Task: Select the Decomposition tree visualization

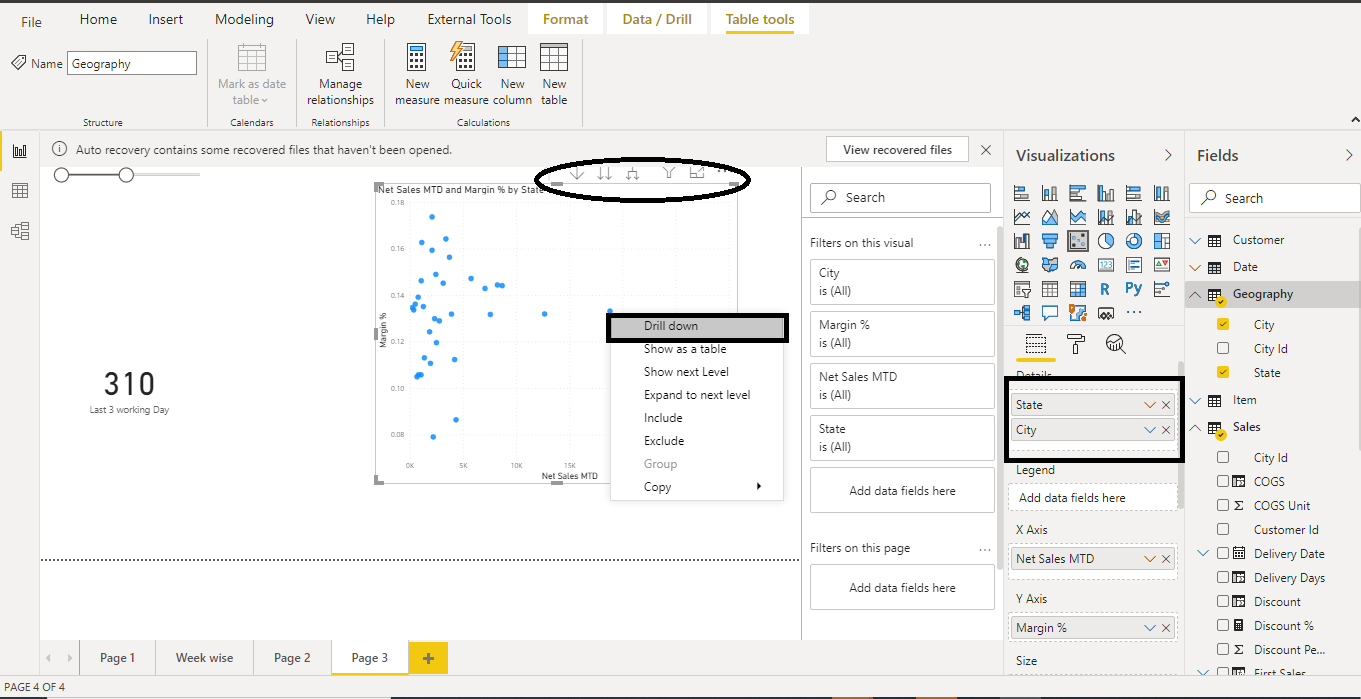Action: click(x=1022, y=313)
